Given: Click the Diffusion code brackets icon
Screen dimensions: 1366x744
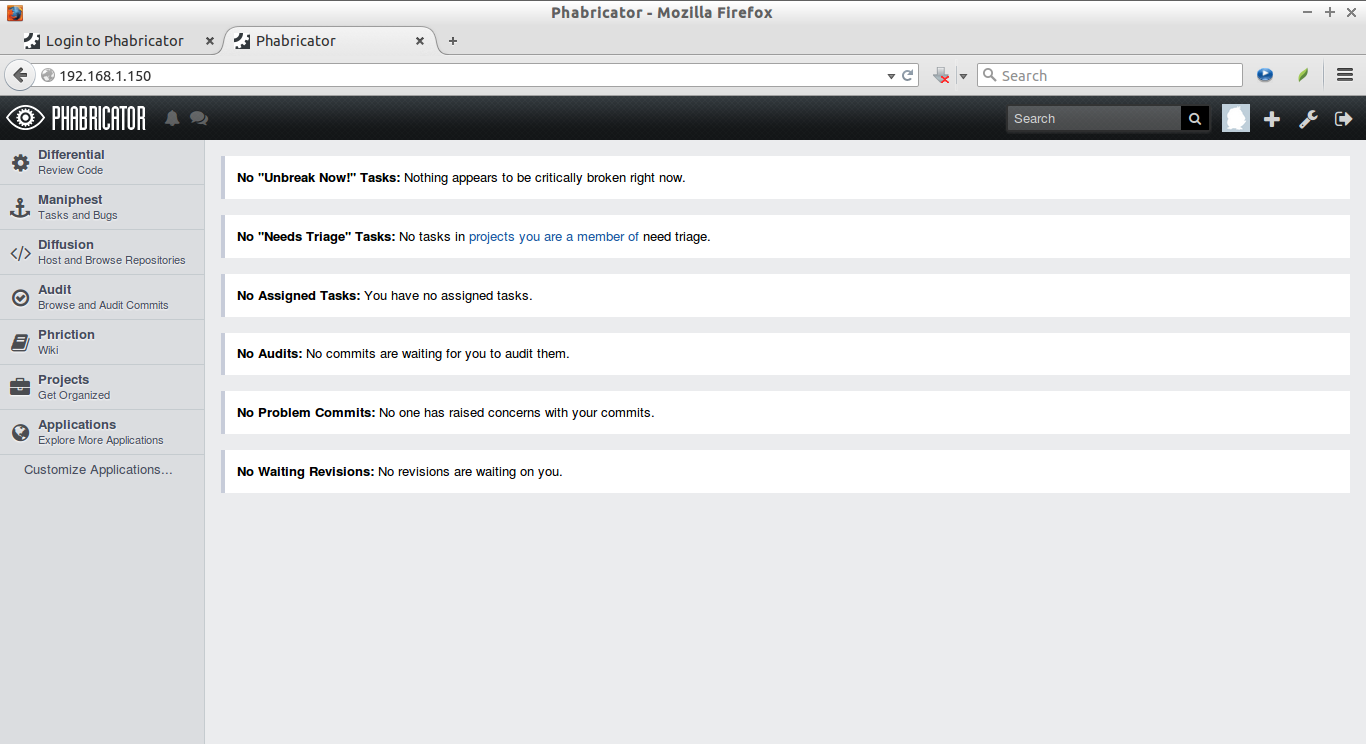Looking at the screenshot, I should tap(20, 252).
